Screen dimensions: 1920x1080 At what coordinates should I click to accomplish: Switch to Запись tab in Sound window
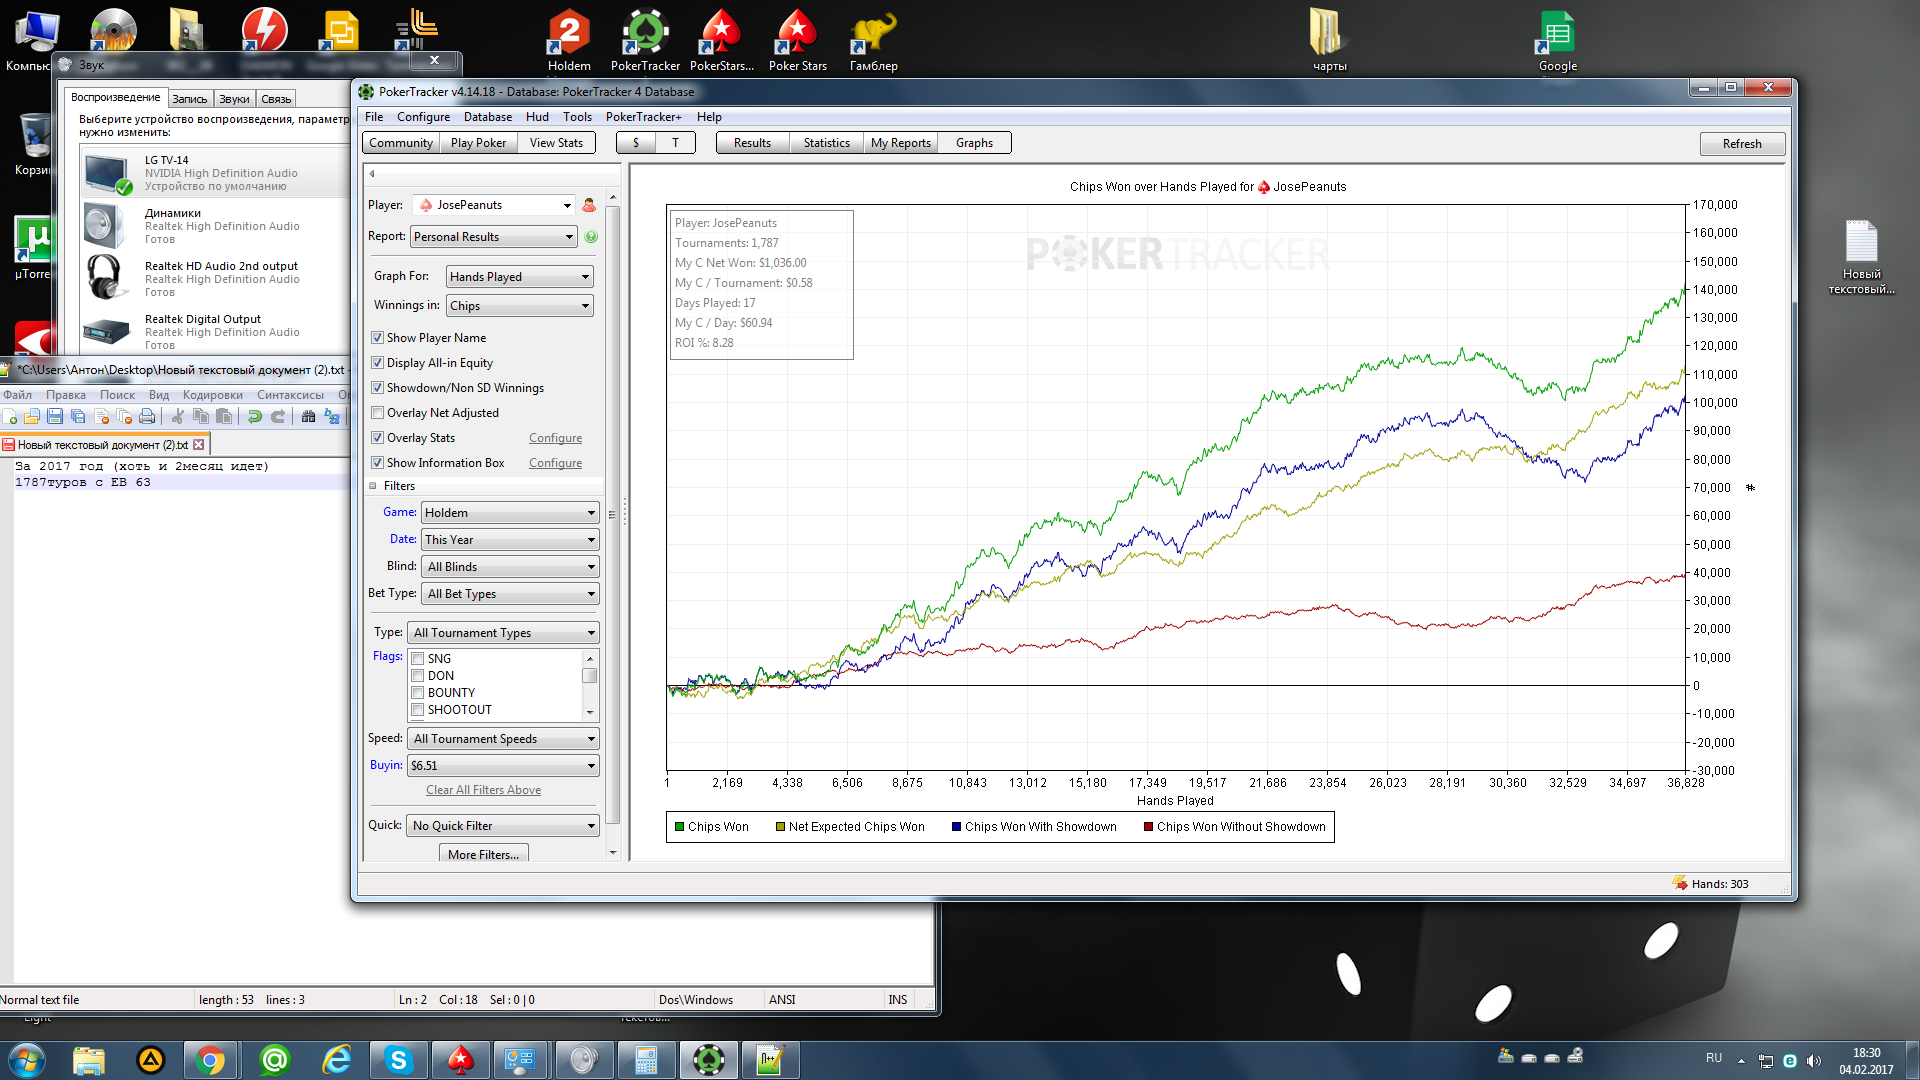[x=189, y=99]
